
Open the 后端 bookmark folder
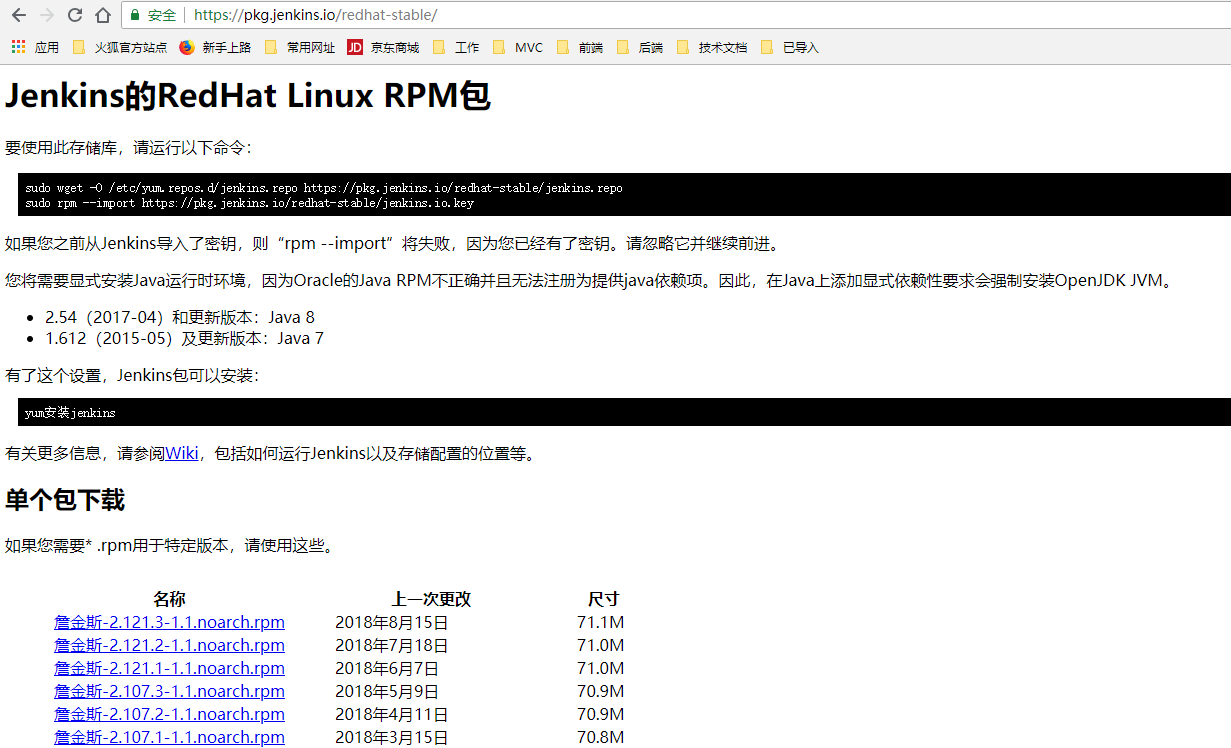(639, 47)
